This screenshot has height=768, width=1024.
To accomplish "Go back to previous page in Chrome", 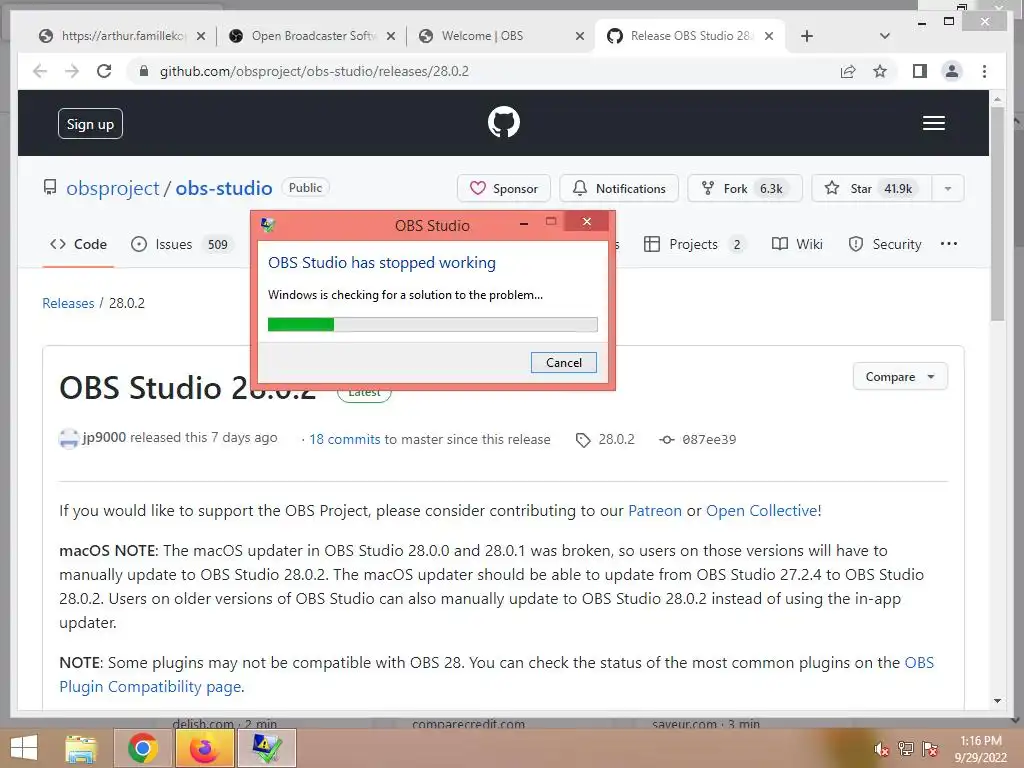I will pyautogui.click(x=40, y=71).
